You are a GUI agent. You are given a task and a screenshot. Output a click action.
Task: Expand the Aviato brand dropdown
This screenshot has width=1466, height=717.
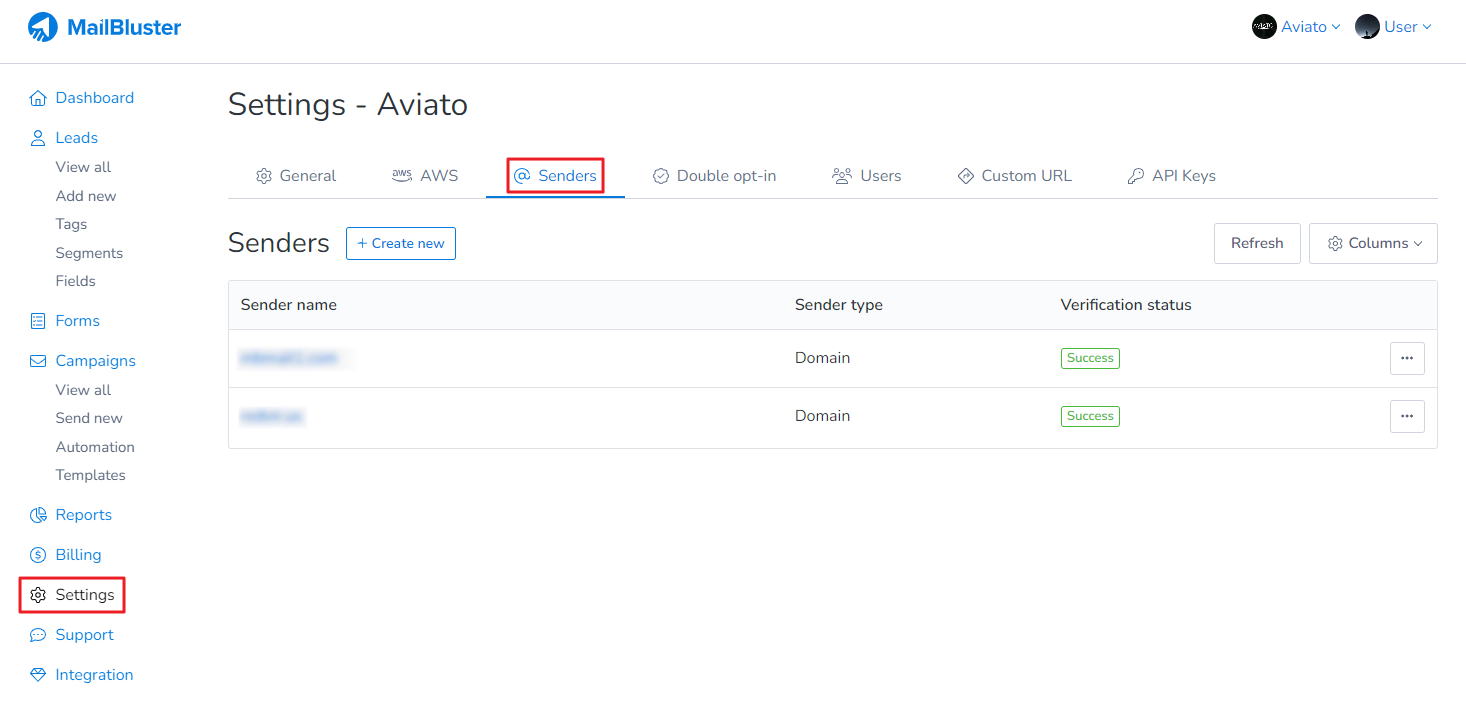click(x=1296, y=27)
